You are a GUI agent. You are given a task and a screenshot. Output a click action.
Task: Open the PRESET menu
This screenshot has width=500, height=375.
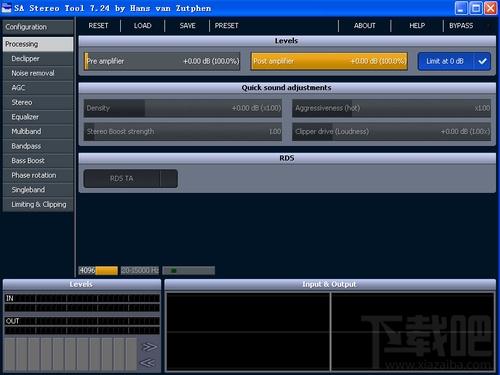227,26
